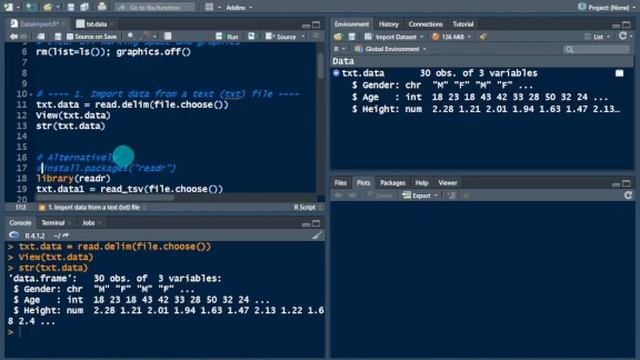Open section navigator '1. Import data from a text'
Viewport: 640px width, 360px height.
92,207
